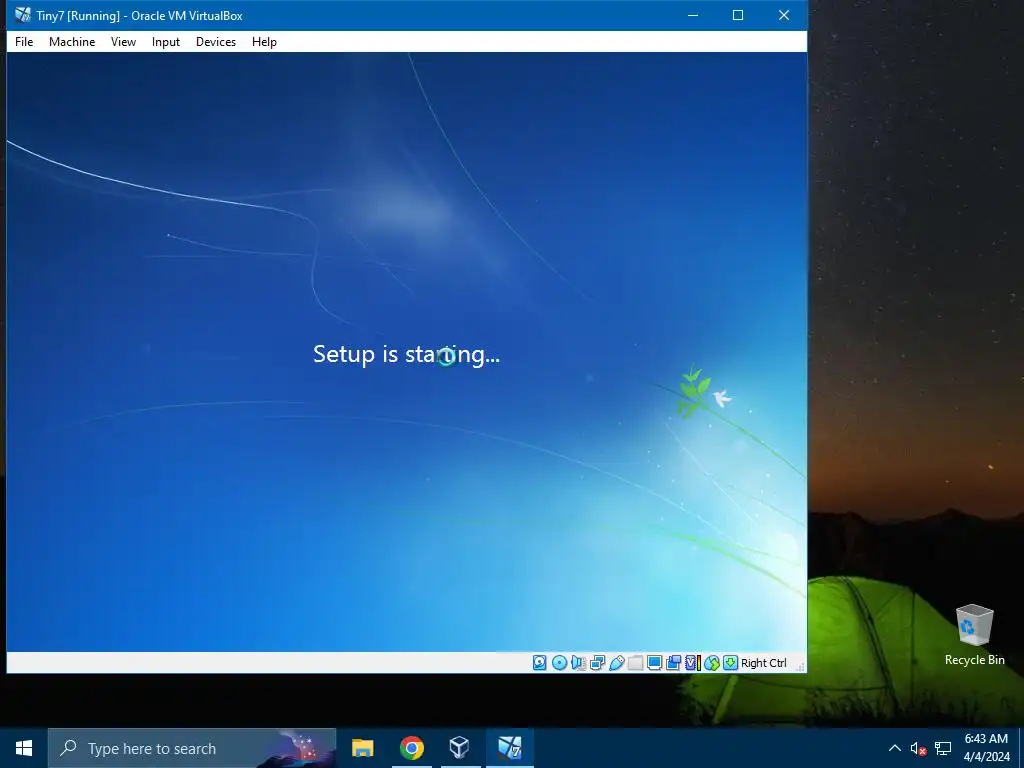Open the Windows Start menu

click(x=24, y=748)
